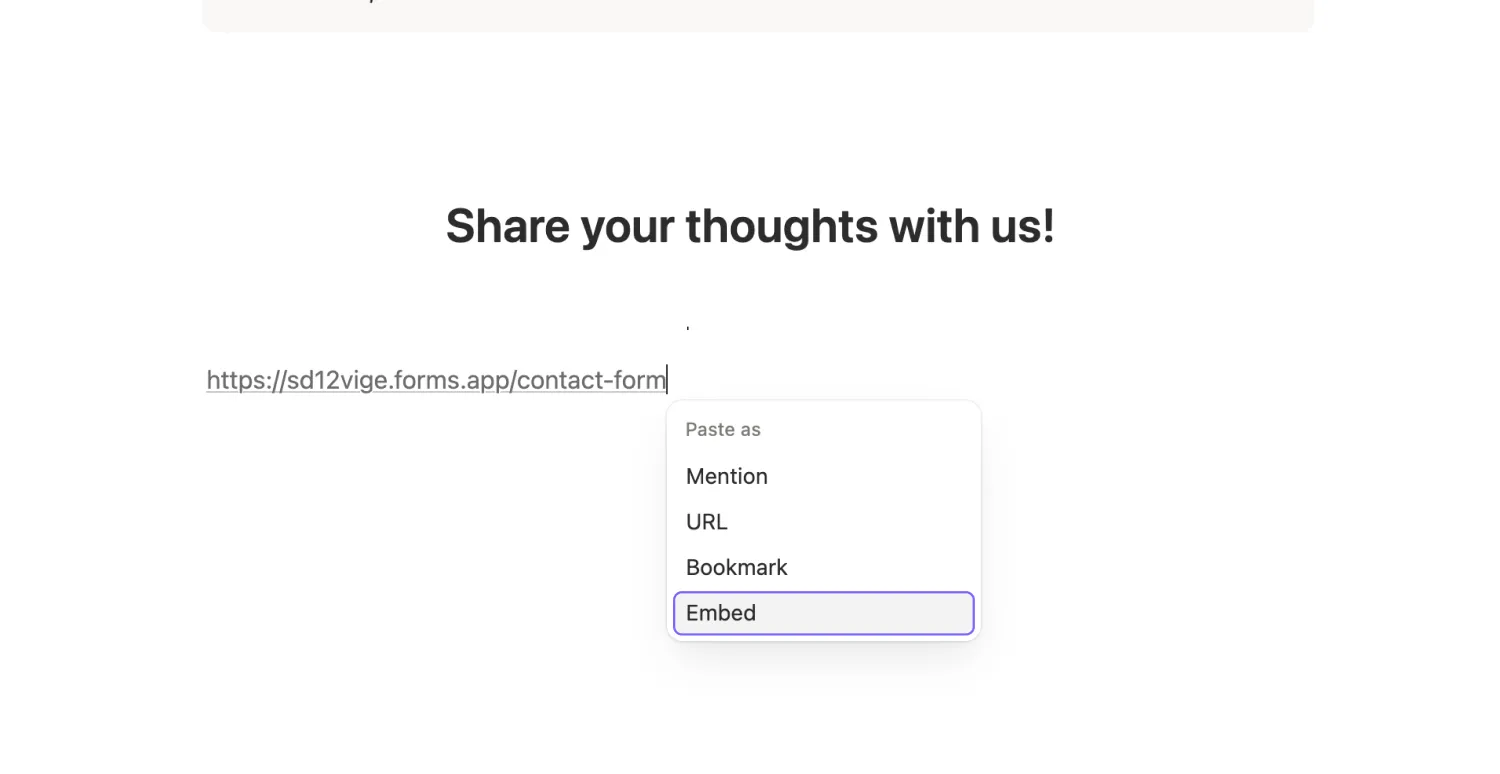Click the small mark above the URL
Image resolution: width=1500 pixels, height=774 pixels.
[687, 324]
